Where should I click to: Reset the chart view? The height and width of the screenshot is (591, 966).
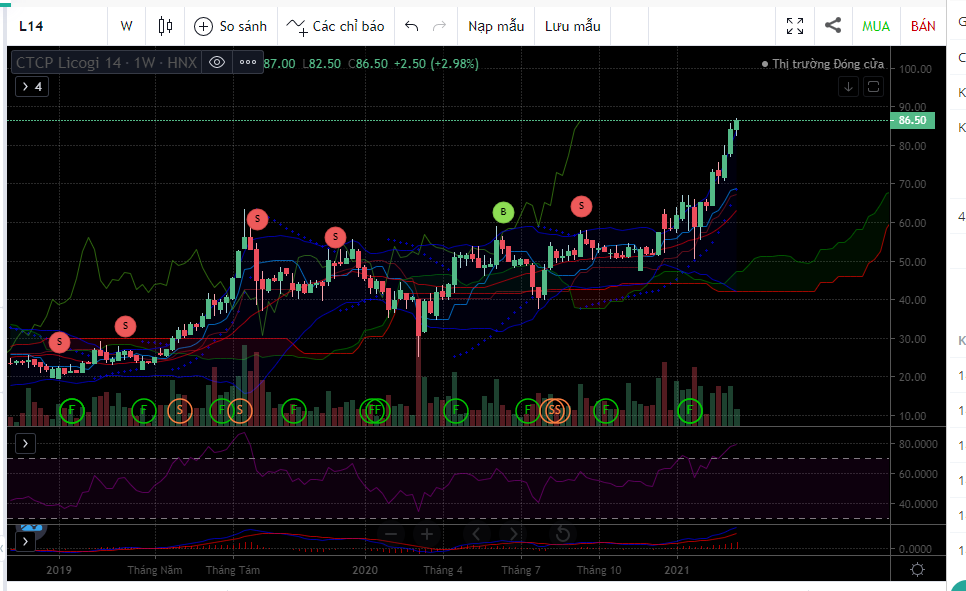(x=562, y=534)
